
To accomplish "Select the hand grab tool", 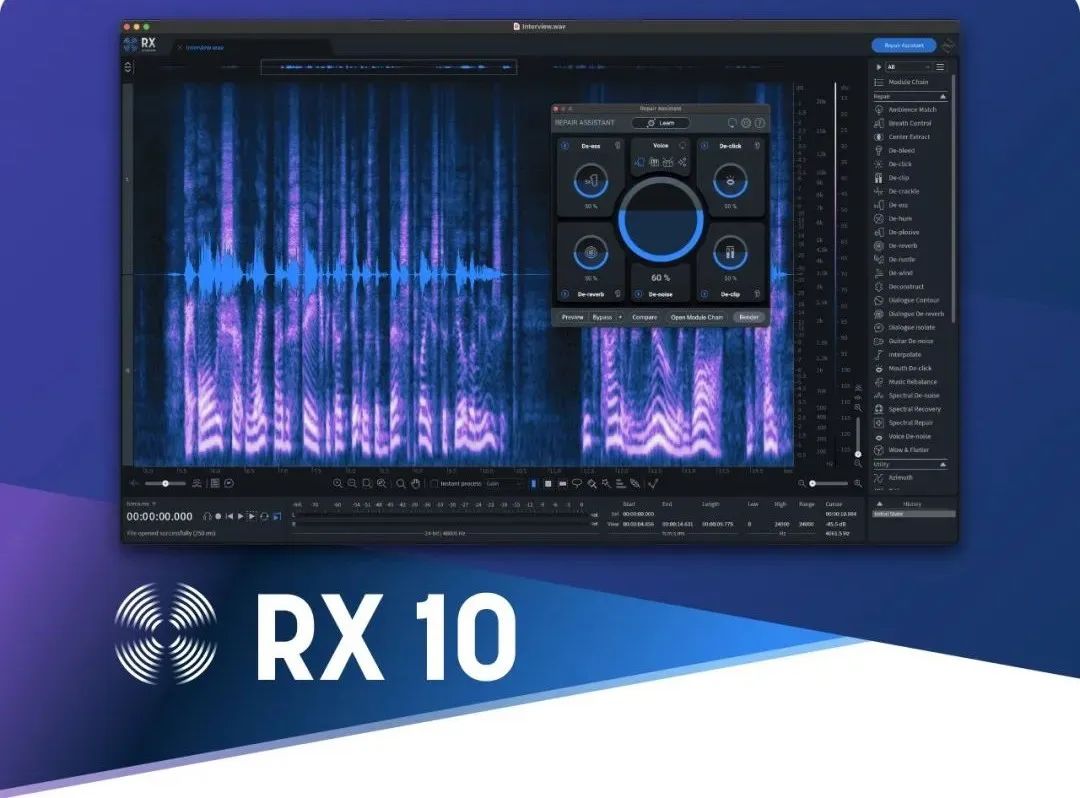I will tap(415, 484).
